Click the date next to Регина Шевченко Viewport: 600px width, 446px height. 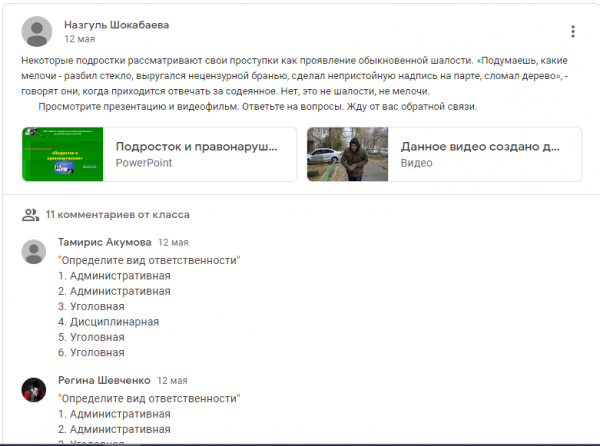point(173,380)
